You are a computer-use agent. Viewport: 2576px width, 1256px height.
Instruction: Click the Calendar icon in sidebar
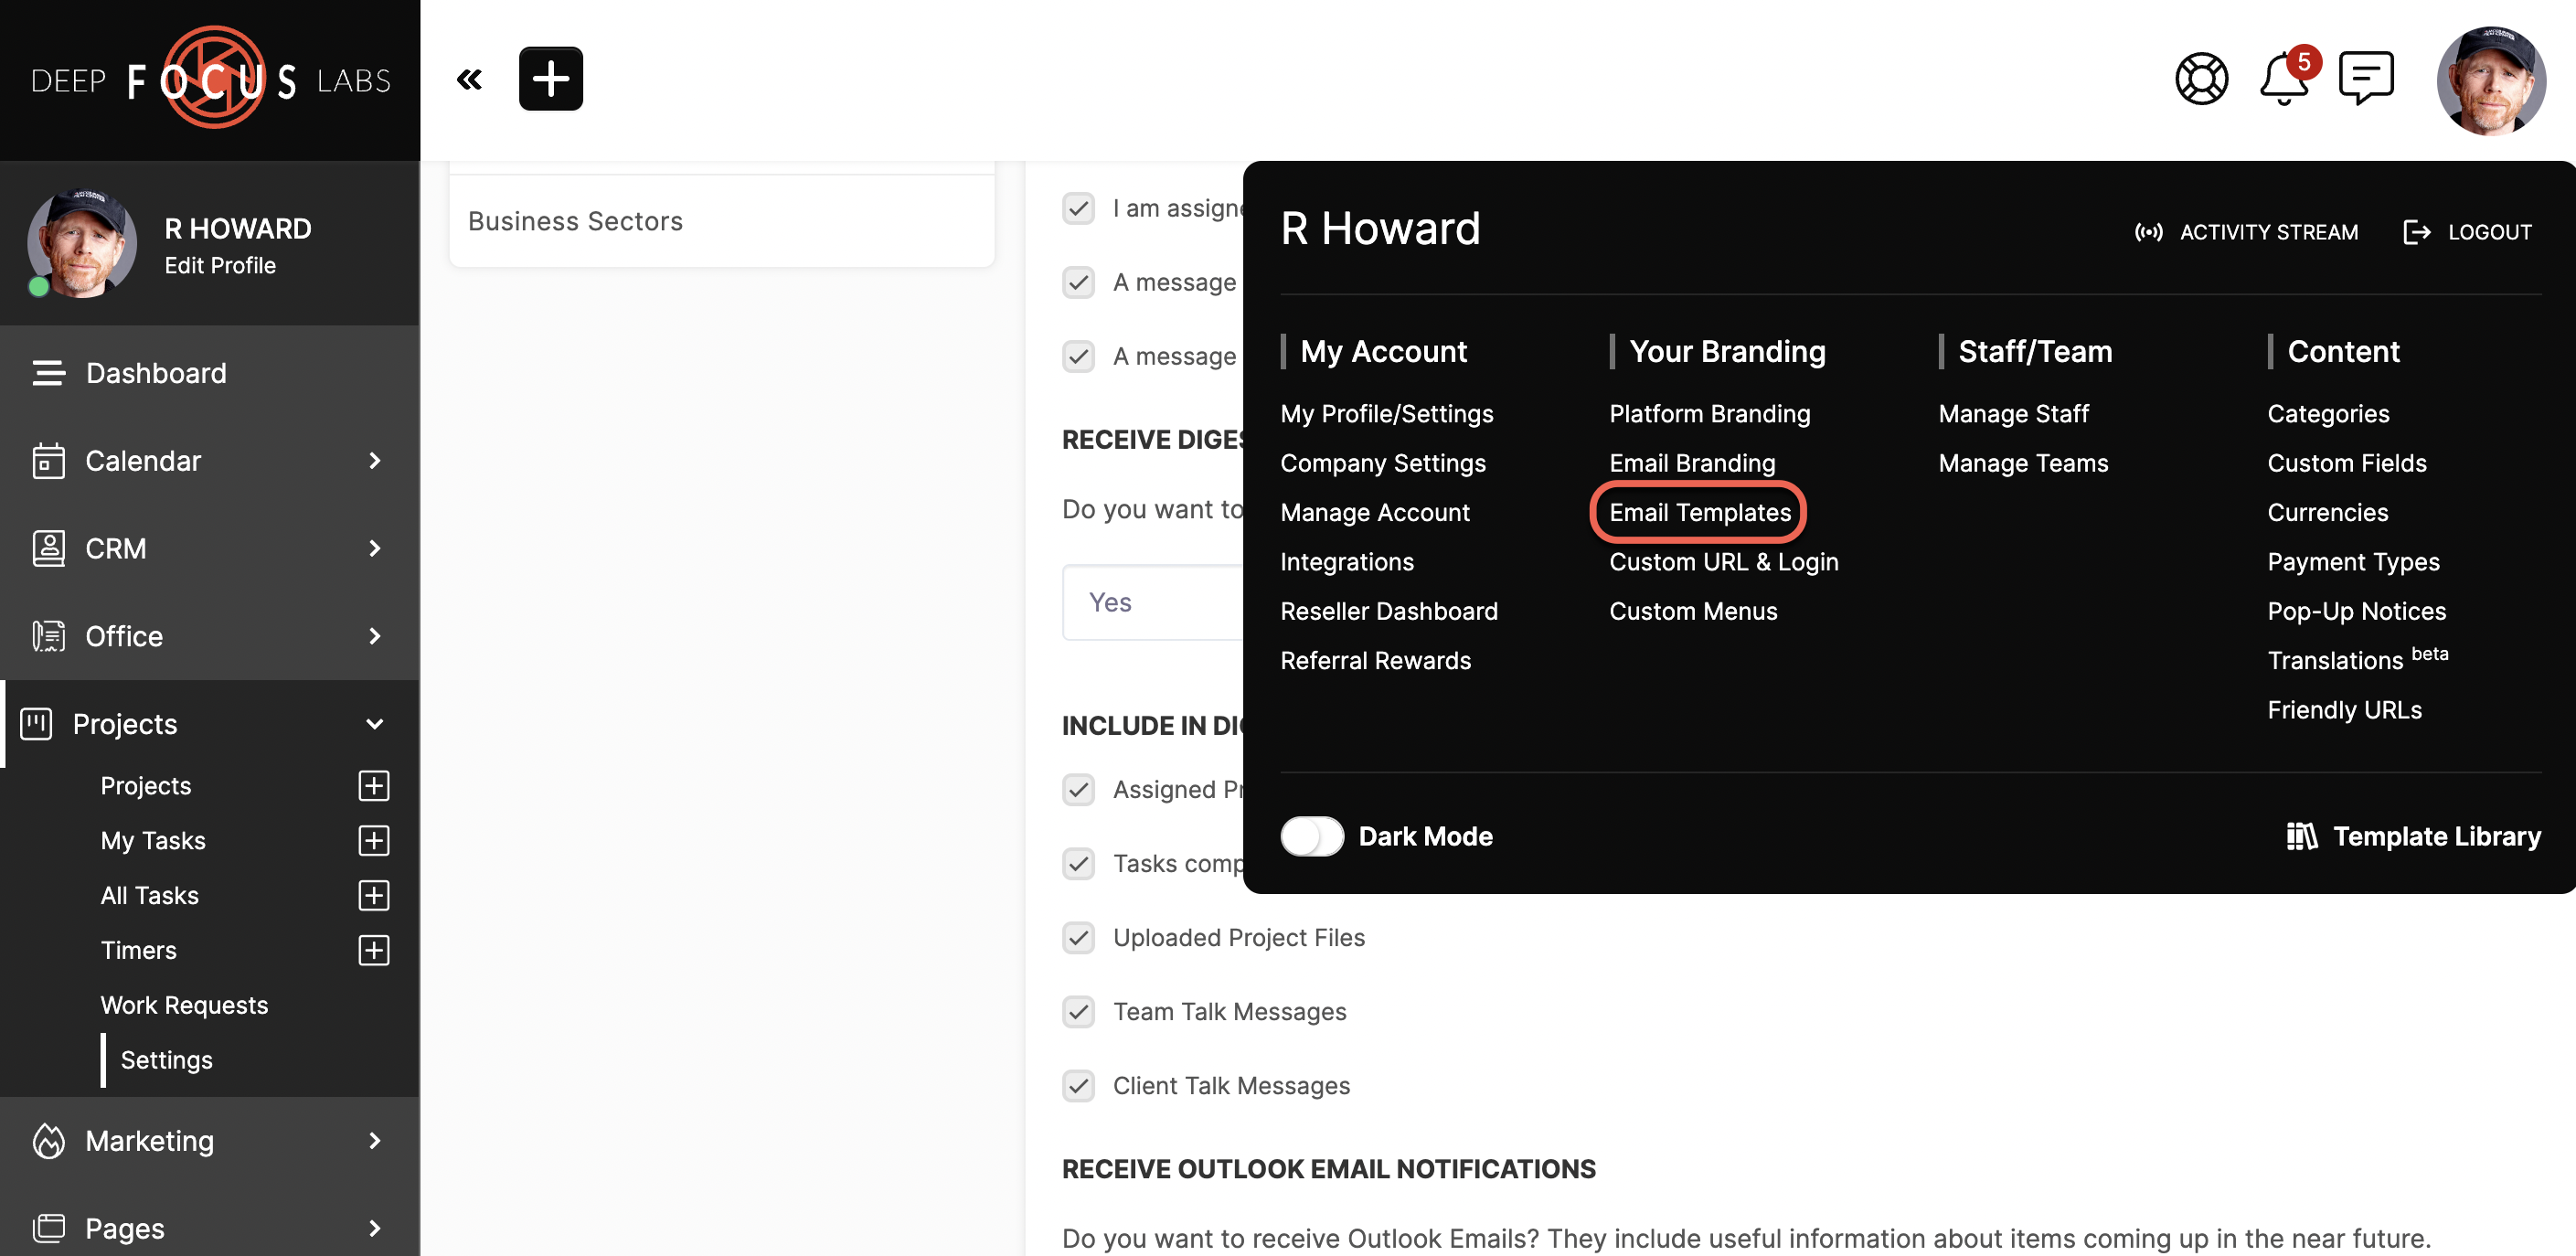pos(48,461)
